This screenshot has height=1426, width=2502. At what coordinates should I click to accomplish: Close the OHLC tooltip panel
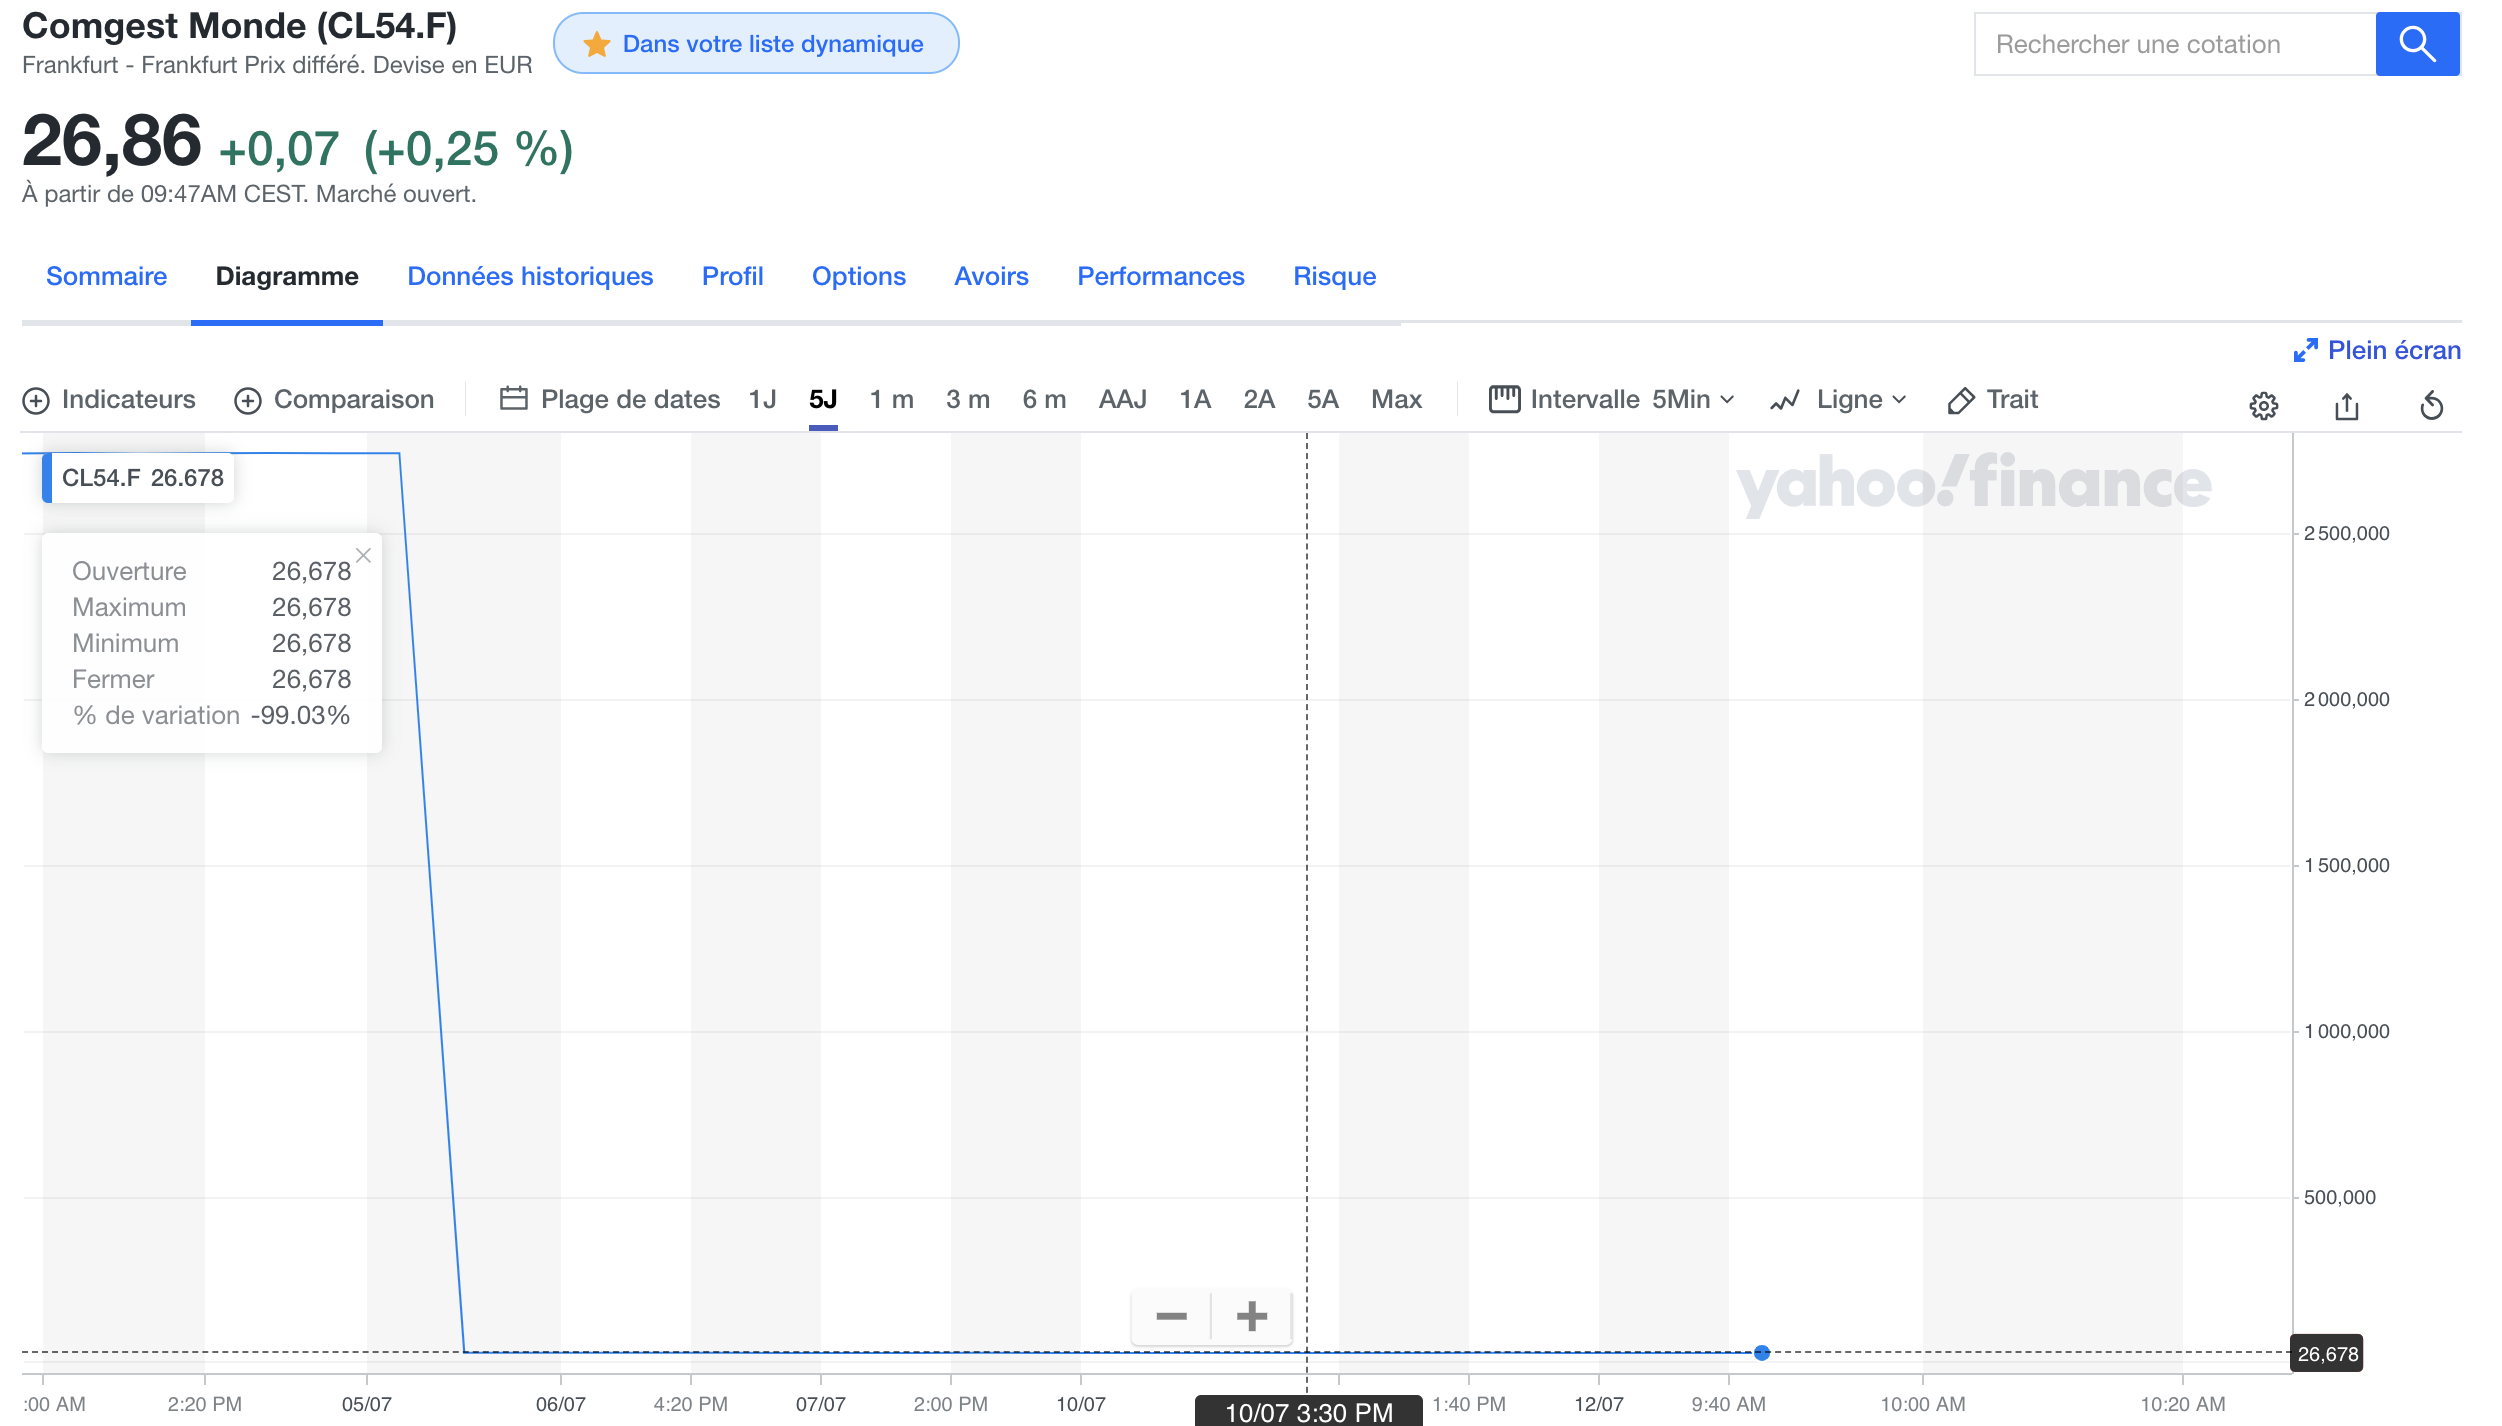point(363,555)
